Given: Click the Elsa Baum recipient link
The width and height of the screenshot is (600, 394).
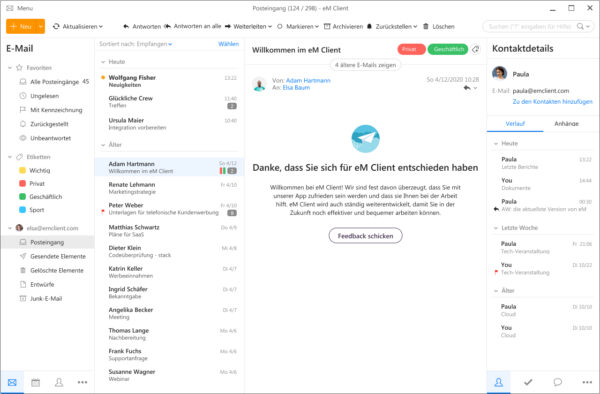Looking at the screenshot, I should pyautogui.click(x=296, y=88).
